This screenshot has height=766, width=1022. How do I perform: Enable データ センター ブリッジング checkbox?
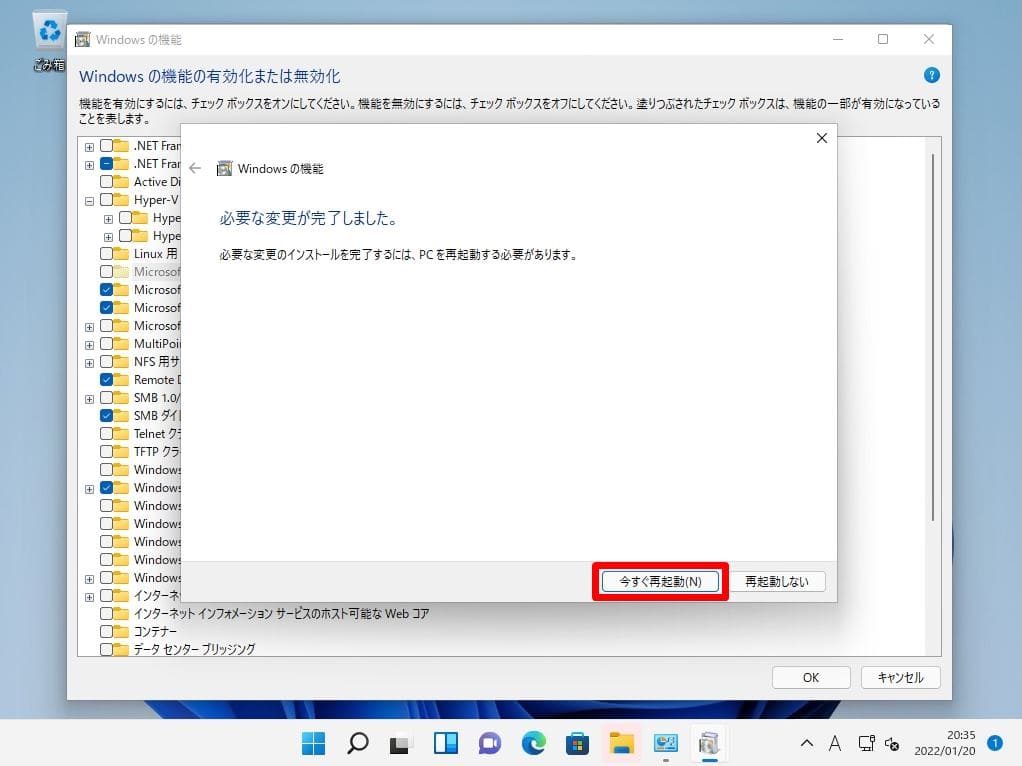[x=106, y=649]
